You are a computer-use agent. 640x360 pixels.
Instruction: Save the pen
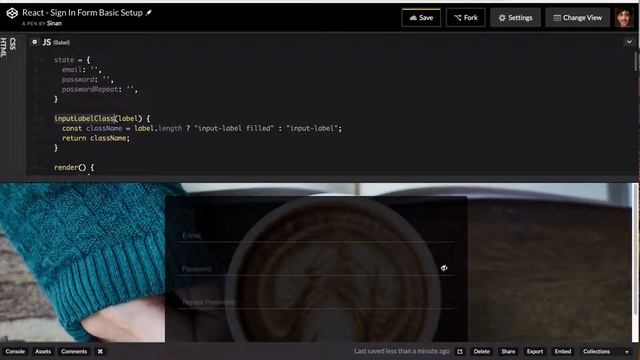[421, 18]
